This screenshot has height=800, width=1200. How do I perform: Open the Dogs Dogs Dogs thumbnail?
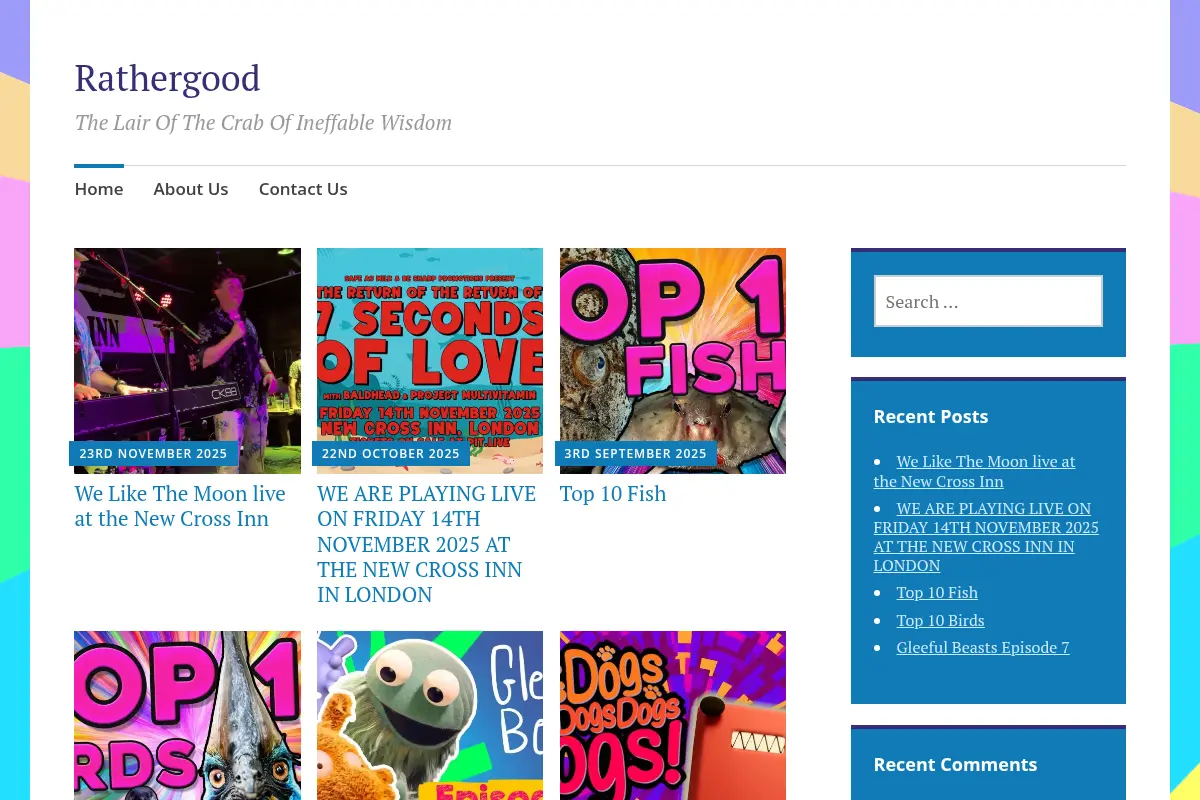coord(673,715)
